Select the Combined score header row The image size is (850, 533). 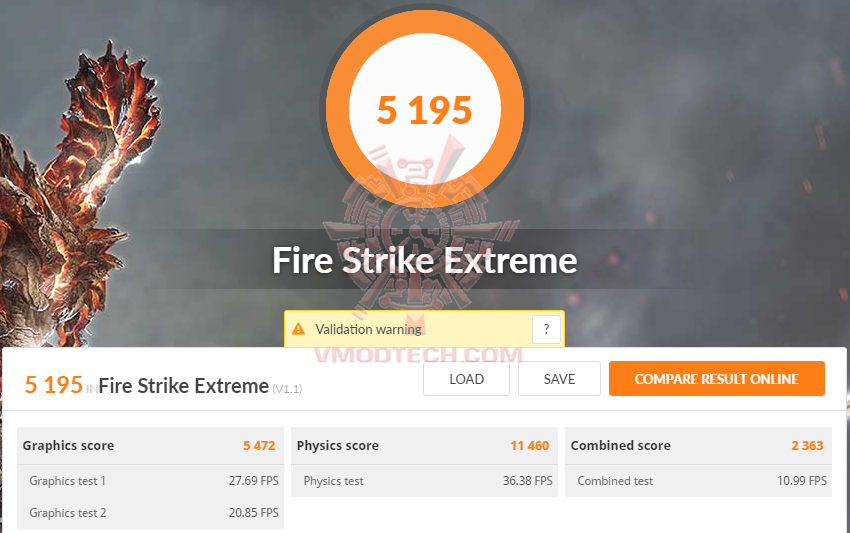(698, 446)
